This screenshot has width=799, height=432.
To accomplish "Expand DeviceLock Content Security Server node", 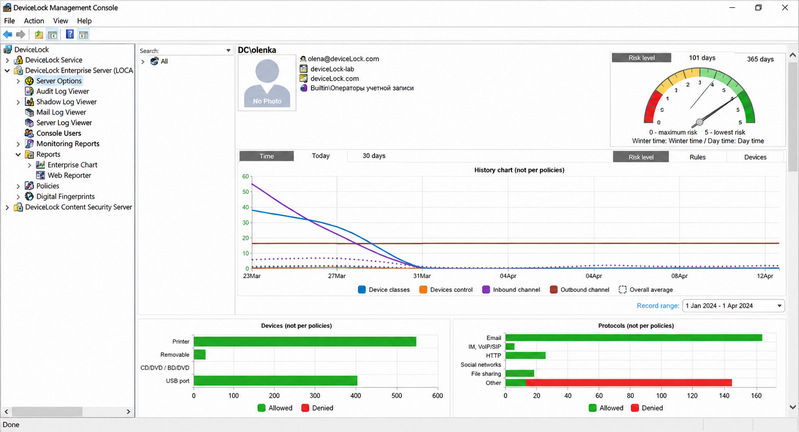I will (x=7, y=207).
